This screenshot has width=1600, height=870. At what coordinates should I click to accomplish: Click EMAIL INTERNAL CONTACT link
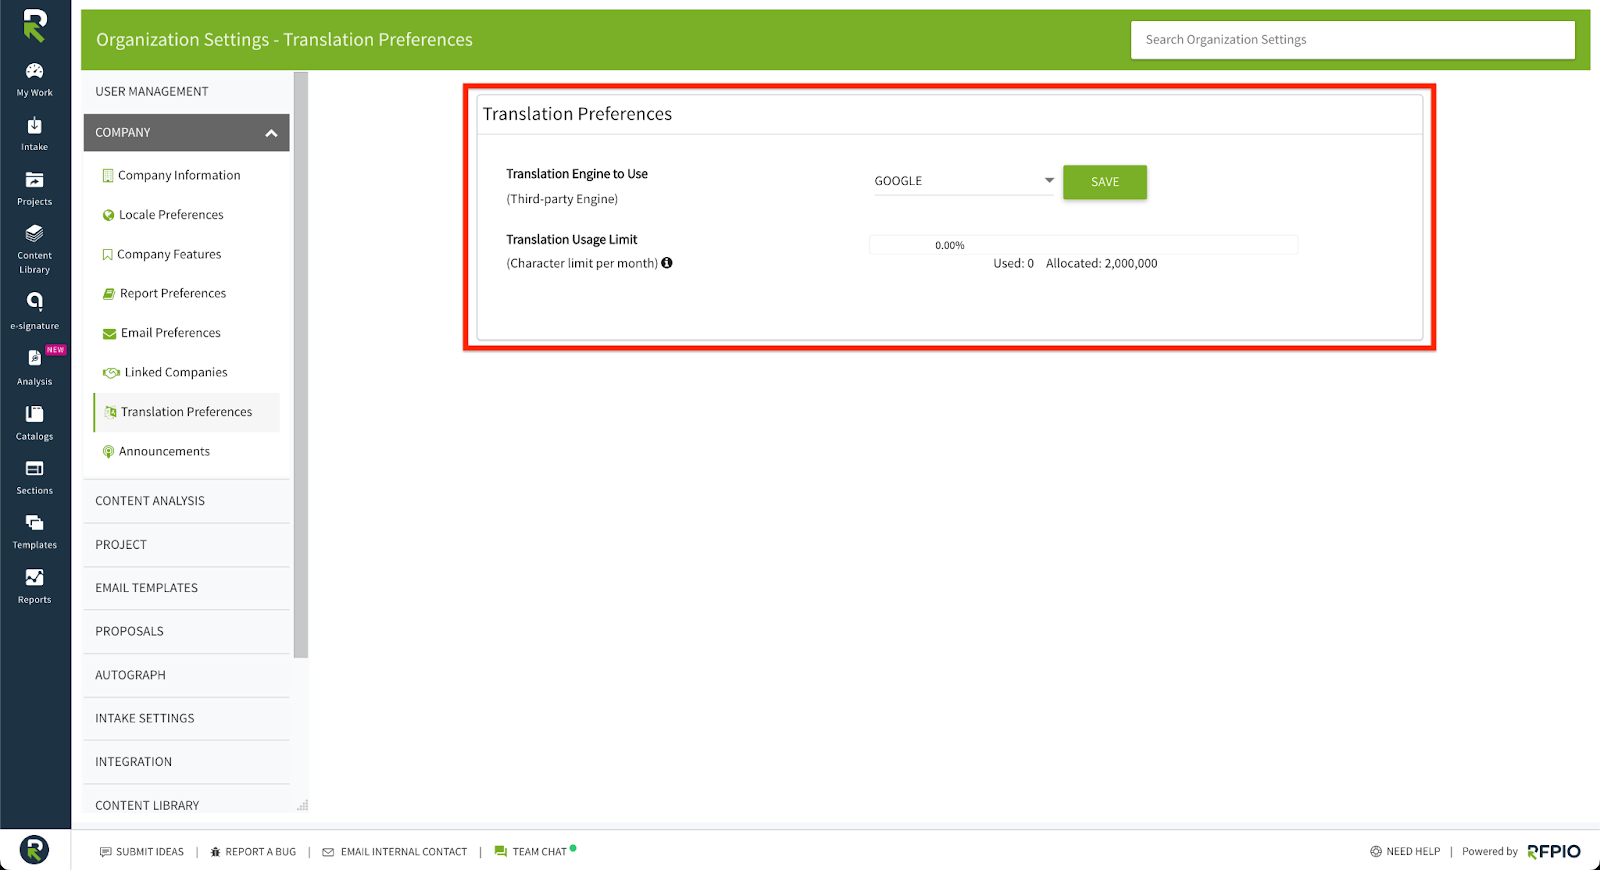click(395, 852)
